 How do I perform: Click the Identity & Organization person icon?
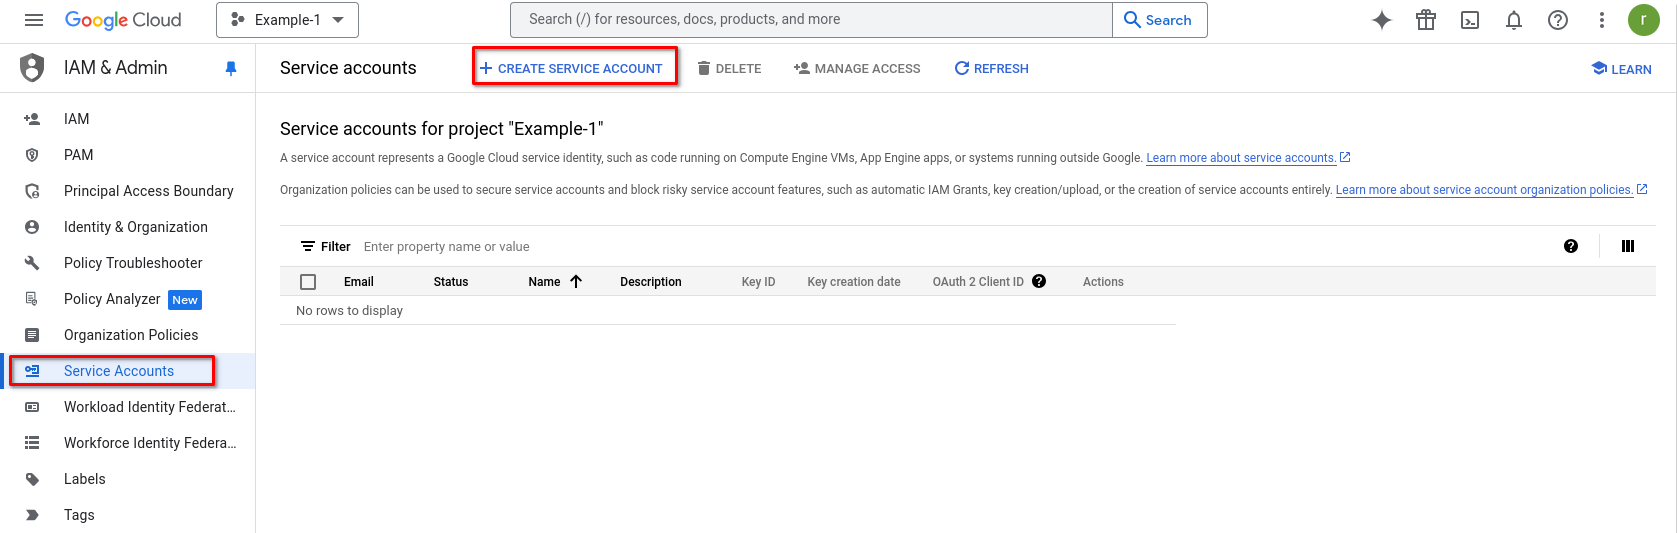pyautogui.click(x=32, y=227)
